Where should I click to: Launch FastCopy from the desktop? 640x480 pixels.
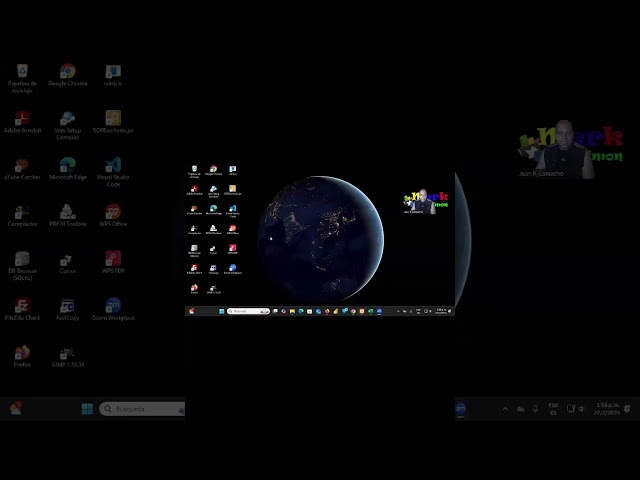[67, 307]
